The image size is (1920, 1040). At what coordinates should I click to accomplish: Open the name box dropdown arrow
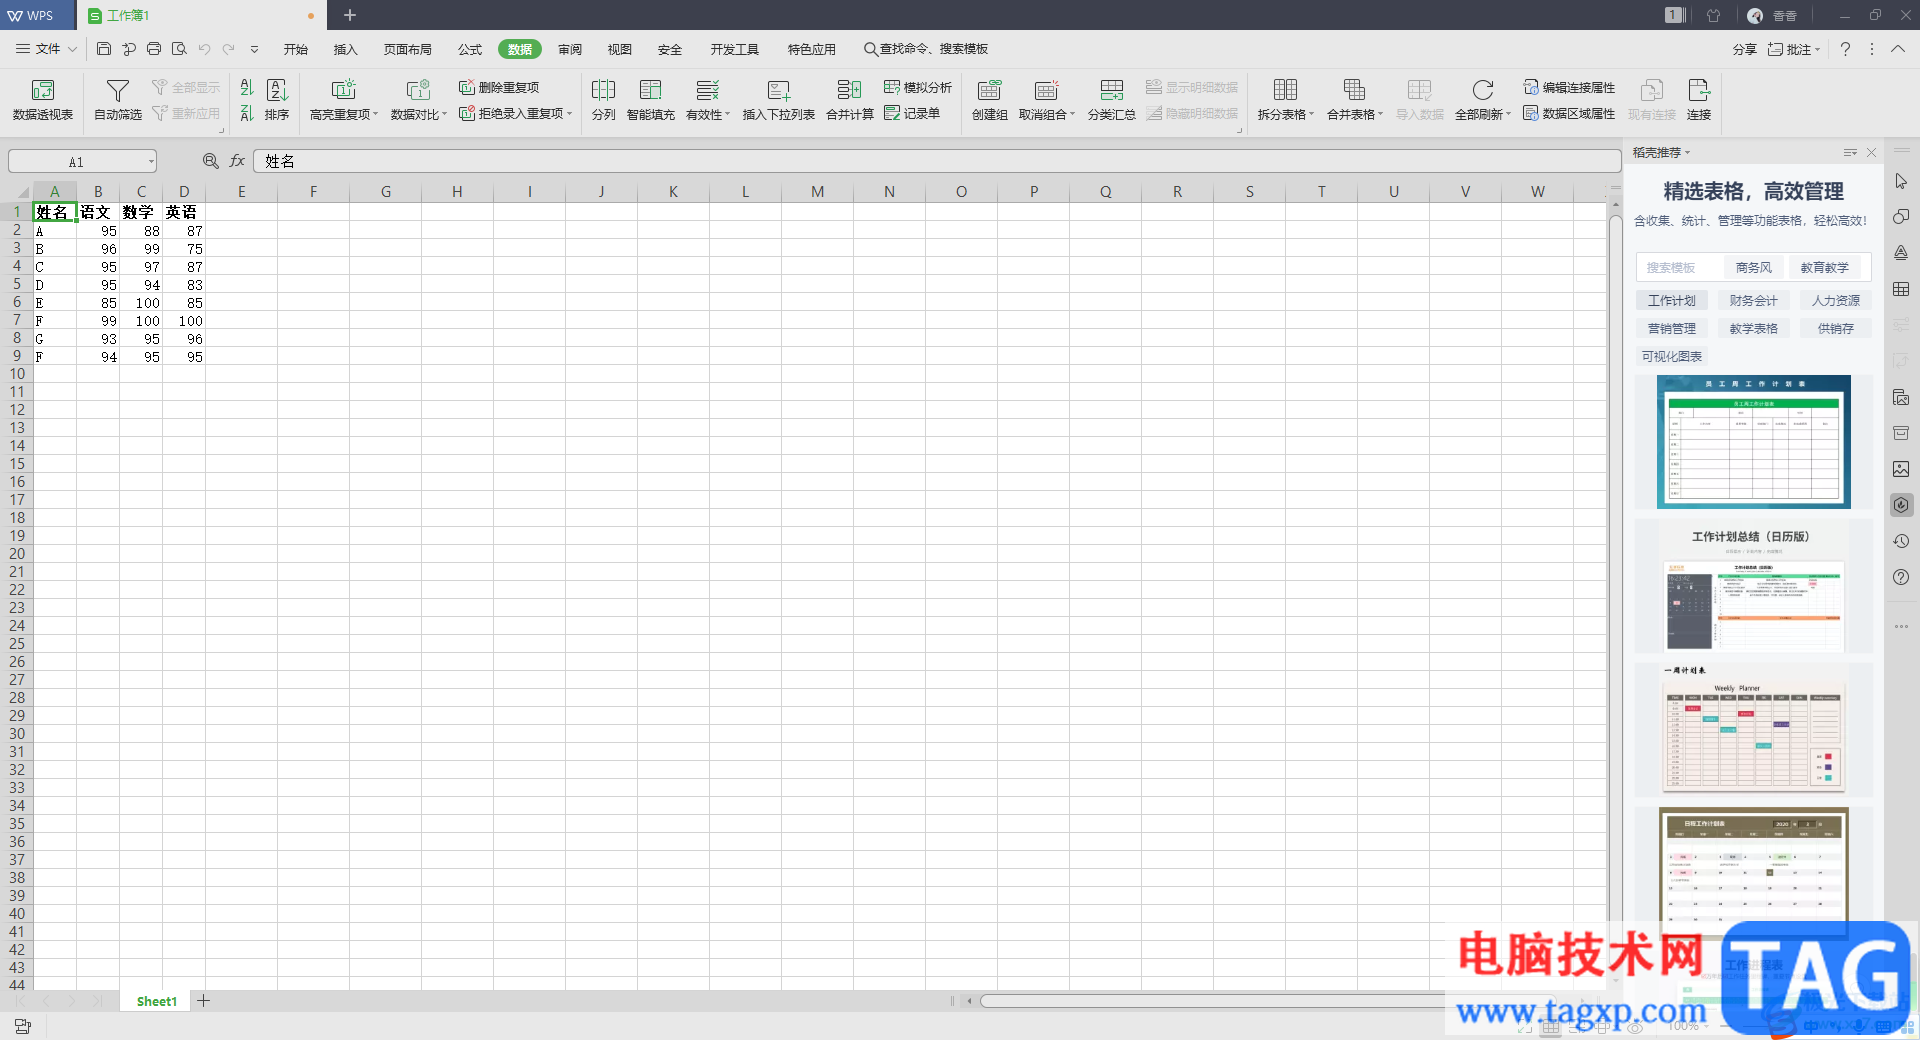(x=151, y=161)
